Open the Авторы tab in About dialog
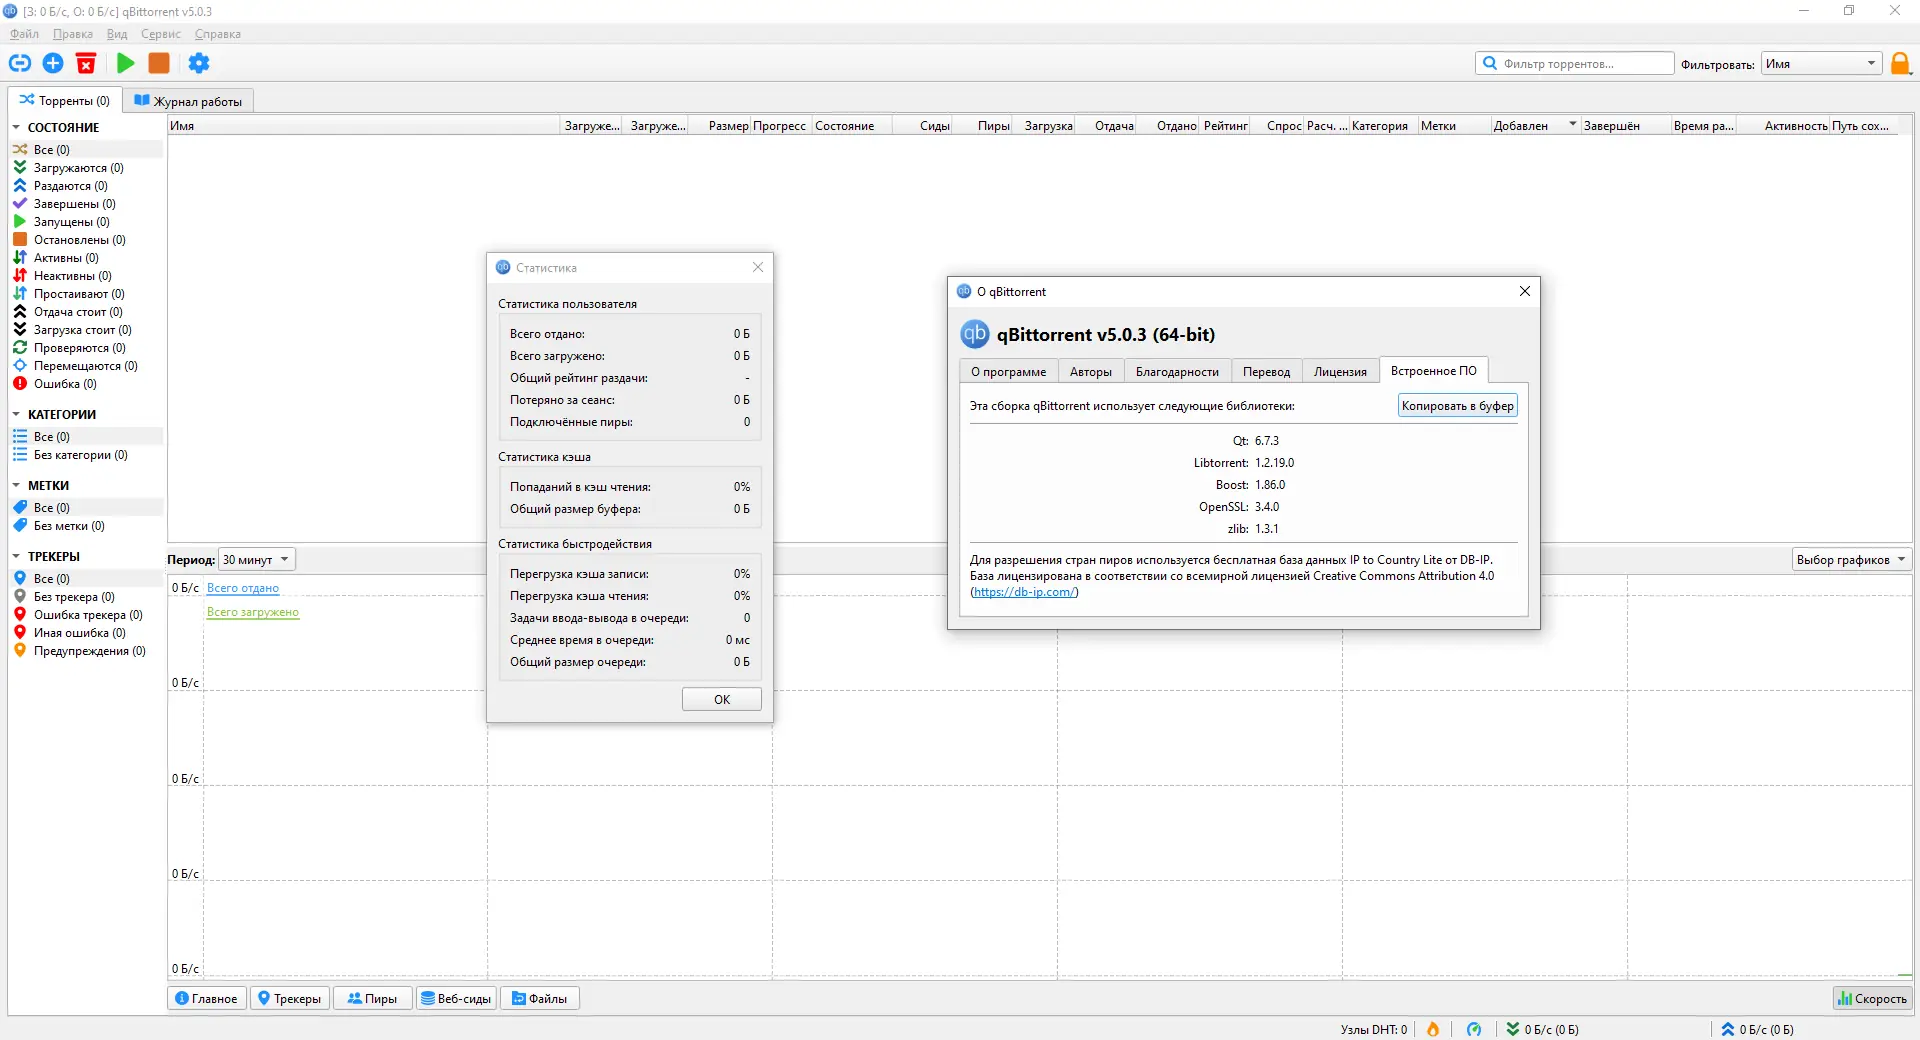This screenshot has width=1920, height=1040. (1091, 372)
